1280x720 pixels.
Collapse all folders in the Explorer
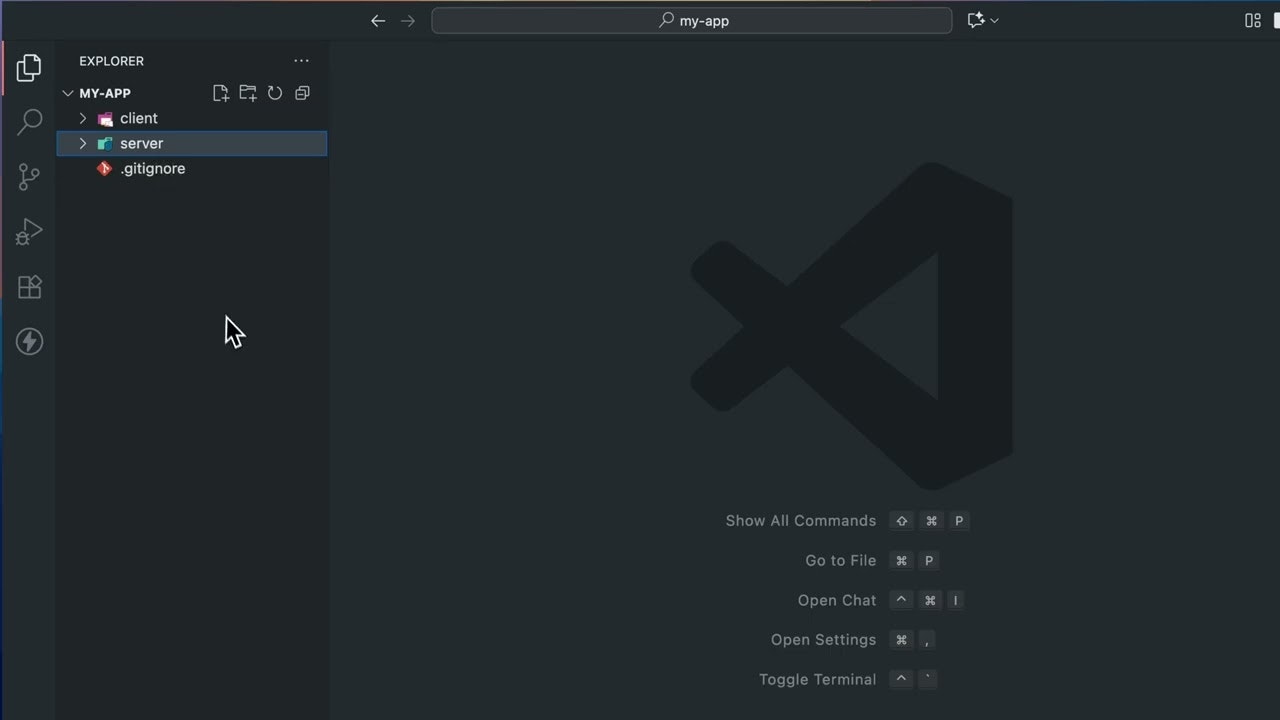[302, 92]
